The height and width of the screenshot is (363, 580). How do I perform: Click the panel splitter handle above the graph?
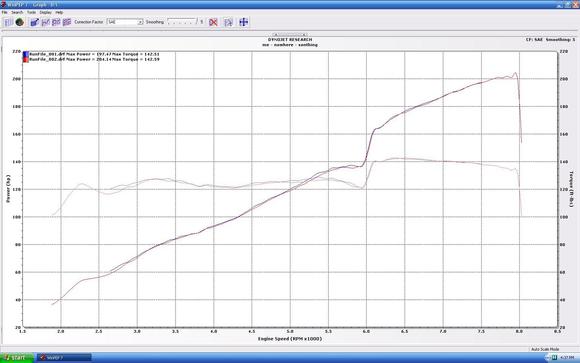tap(290, 35)
